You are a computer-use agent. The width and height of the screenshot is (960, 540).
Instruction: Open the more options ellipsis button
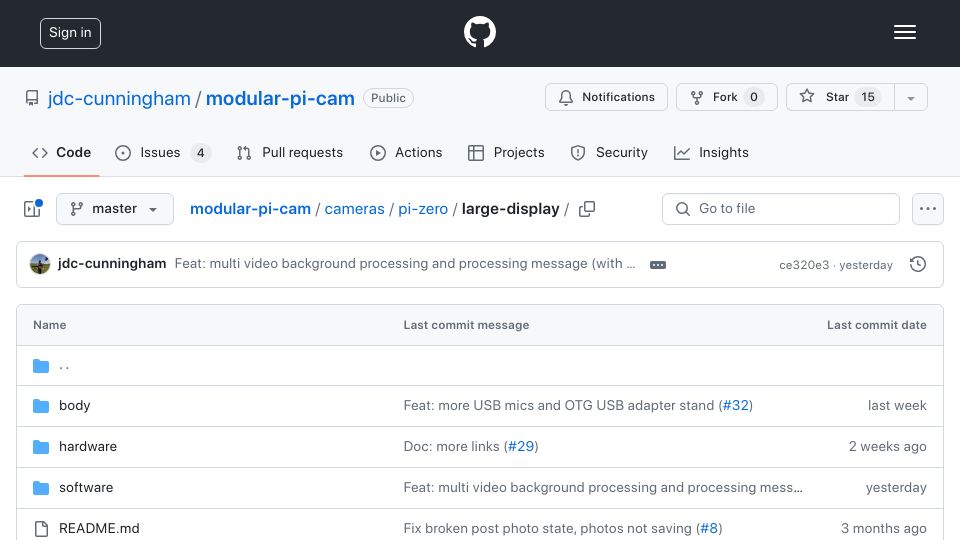point(928,209)
